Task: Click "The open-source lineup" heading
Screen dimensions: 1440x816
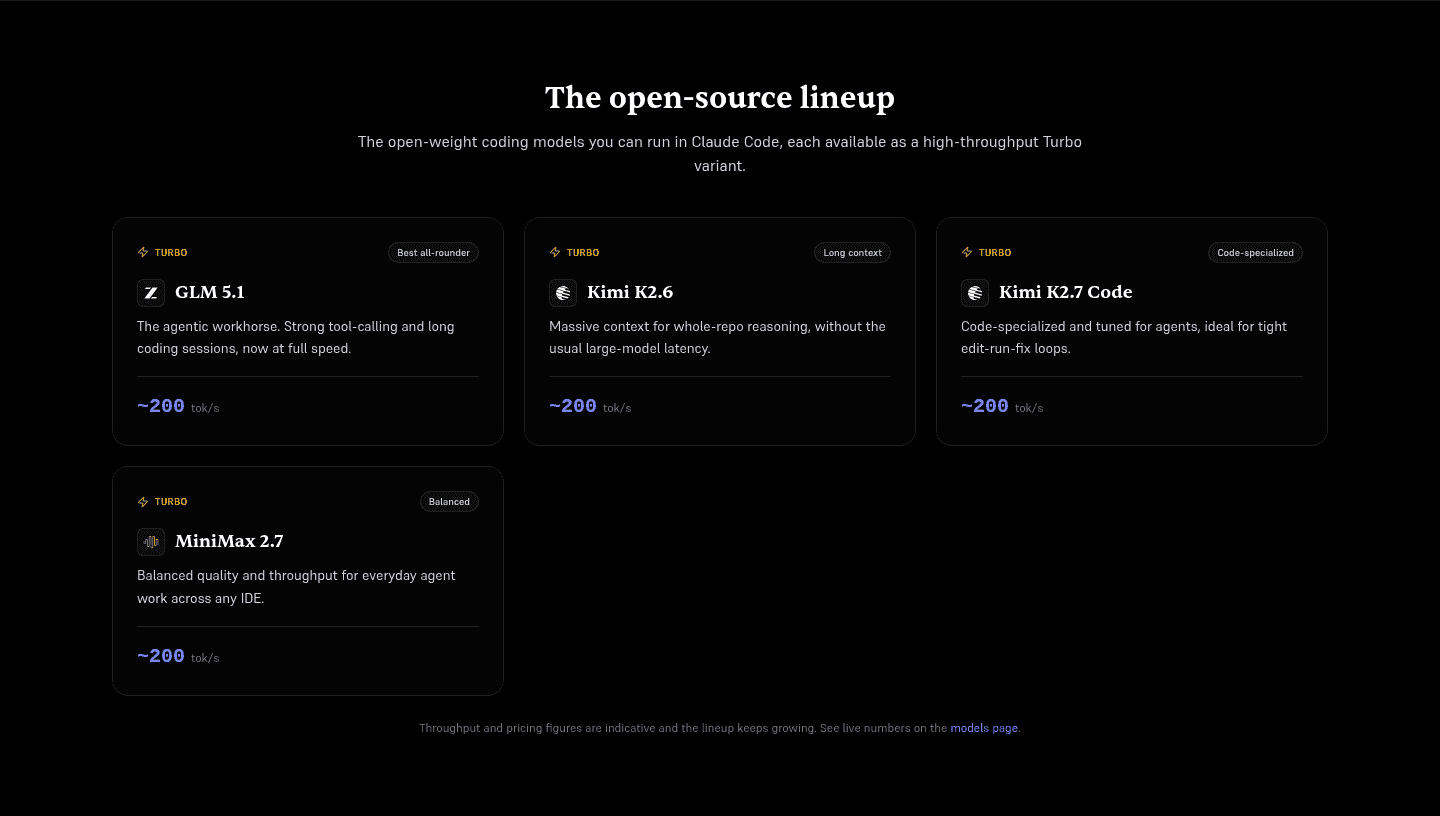Action: coord(720,98)
